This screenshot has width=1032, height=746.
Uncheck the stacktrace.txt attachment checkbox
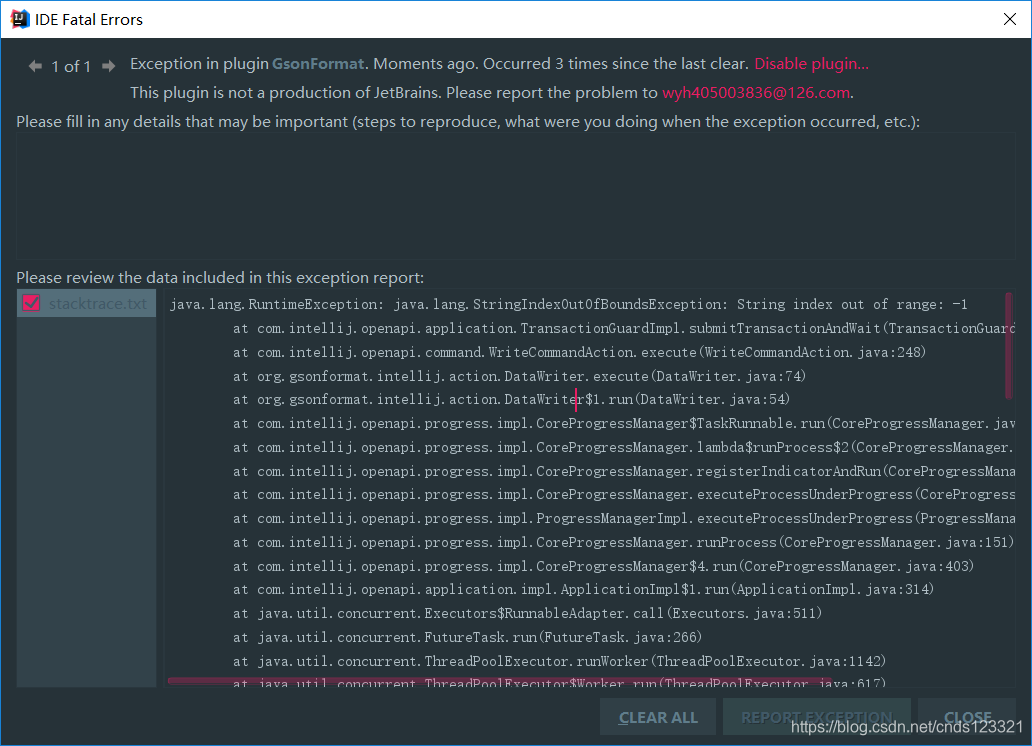click(32, 303)
